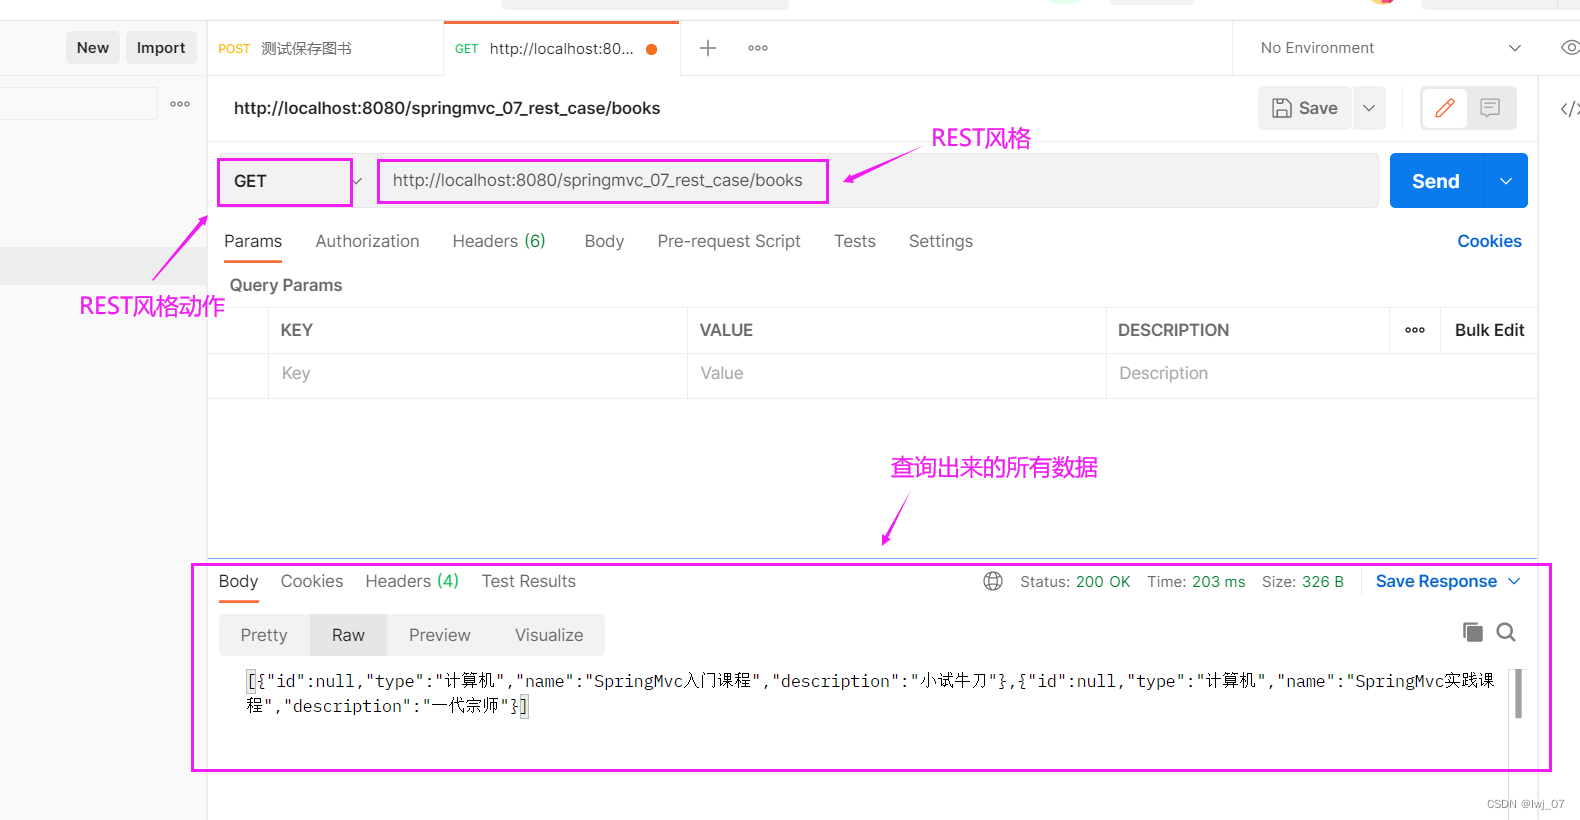The height and width of the screenshot is (820, 1580).
Task: Click the globe network information icon
Action: (x=993, y=581)
